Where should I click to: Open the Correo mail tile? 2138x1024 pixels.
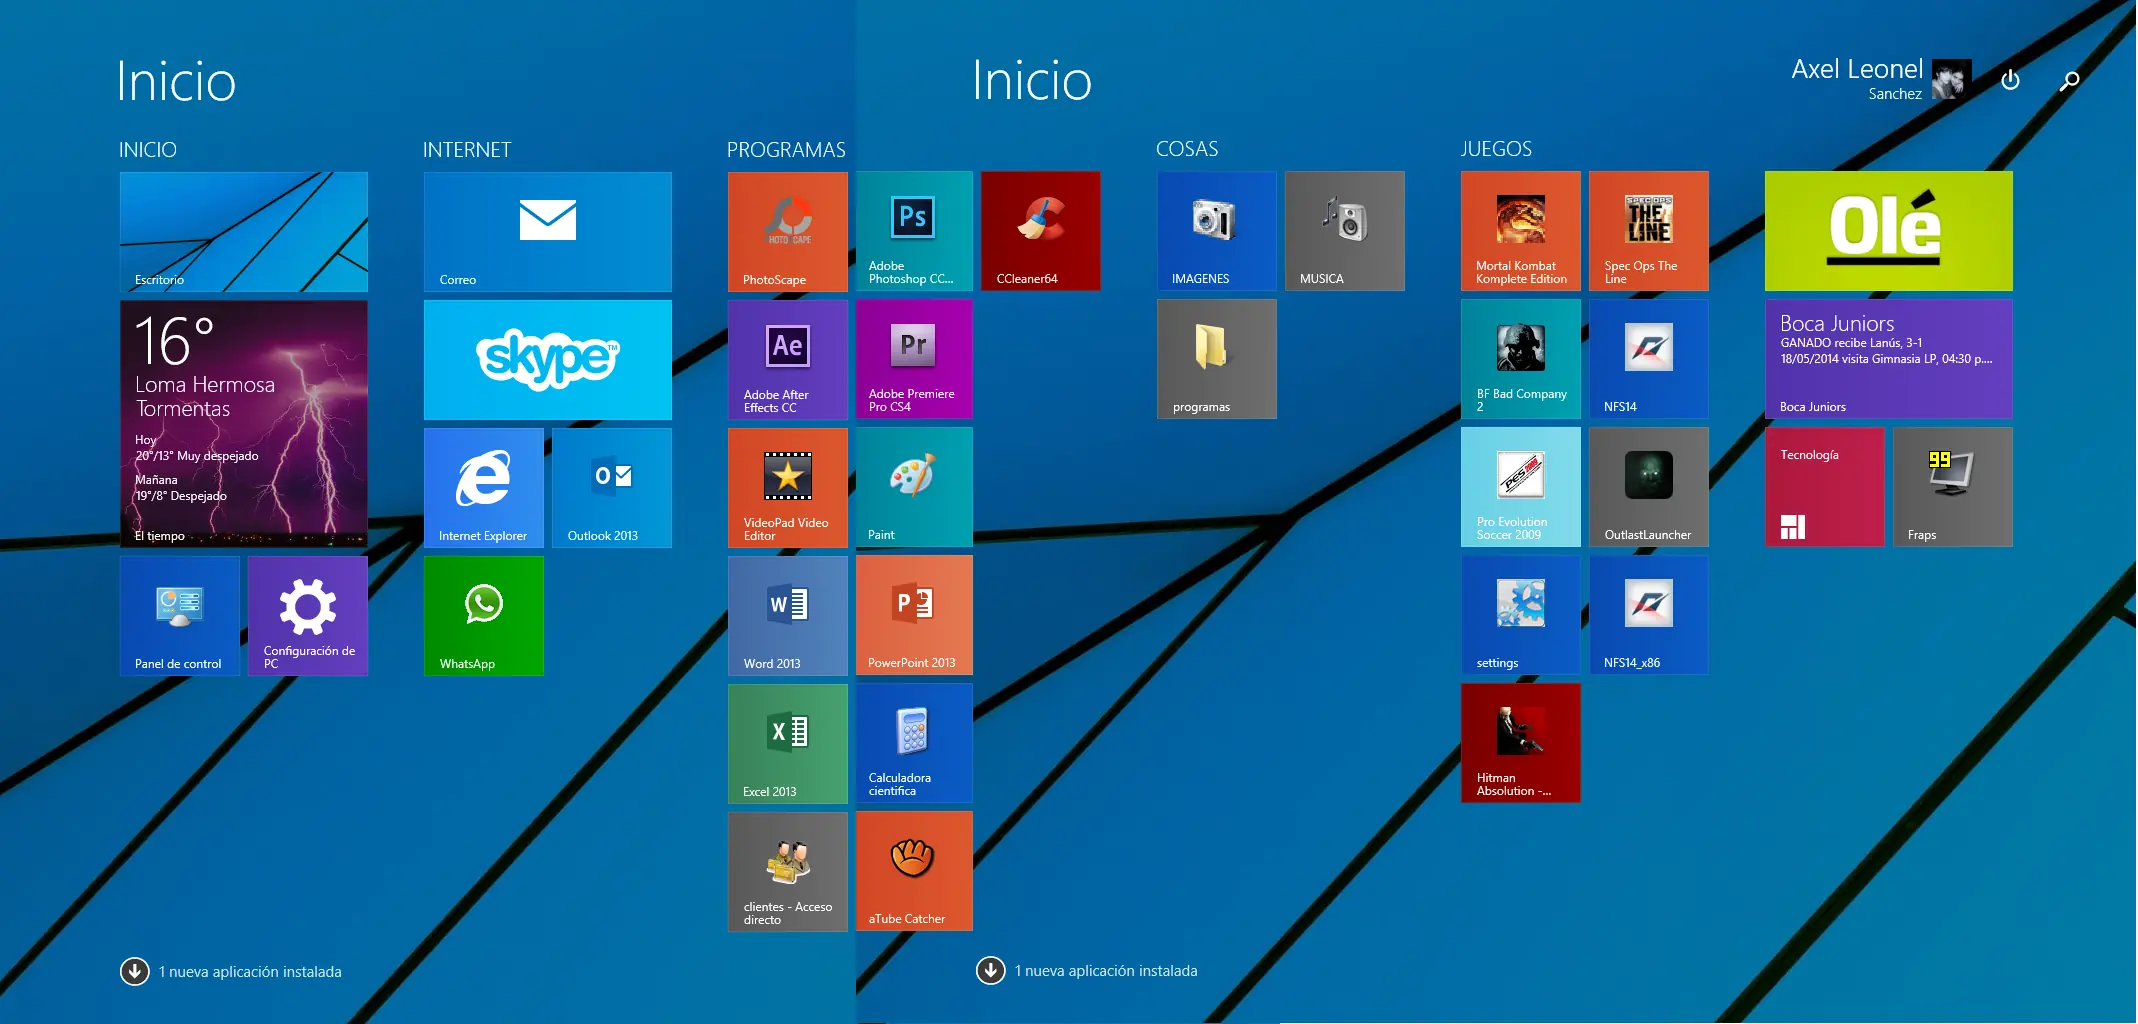point(548,232)
